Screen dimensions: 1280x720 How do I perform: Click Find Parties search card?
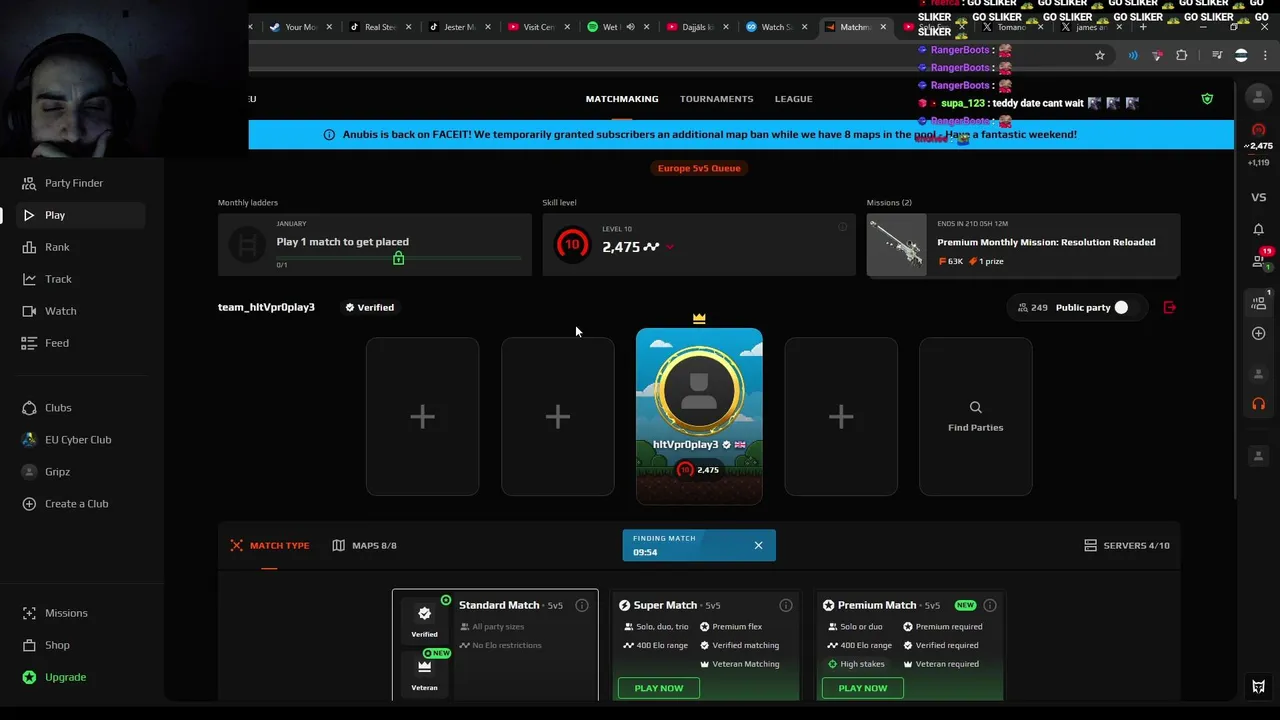click(976, 417)
